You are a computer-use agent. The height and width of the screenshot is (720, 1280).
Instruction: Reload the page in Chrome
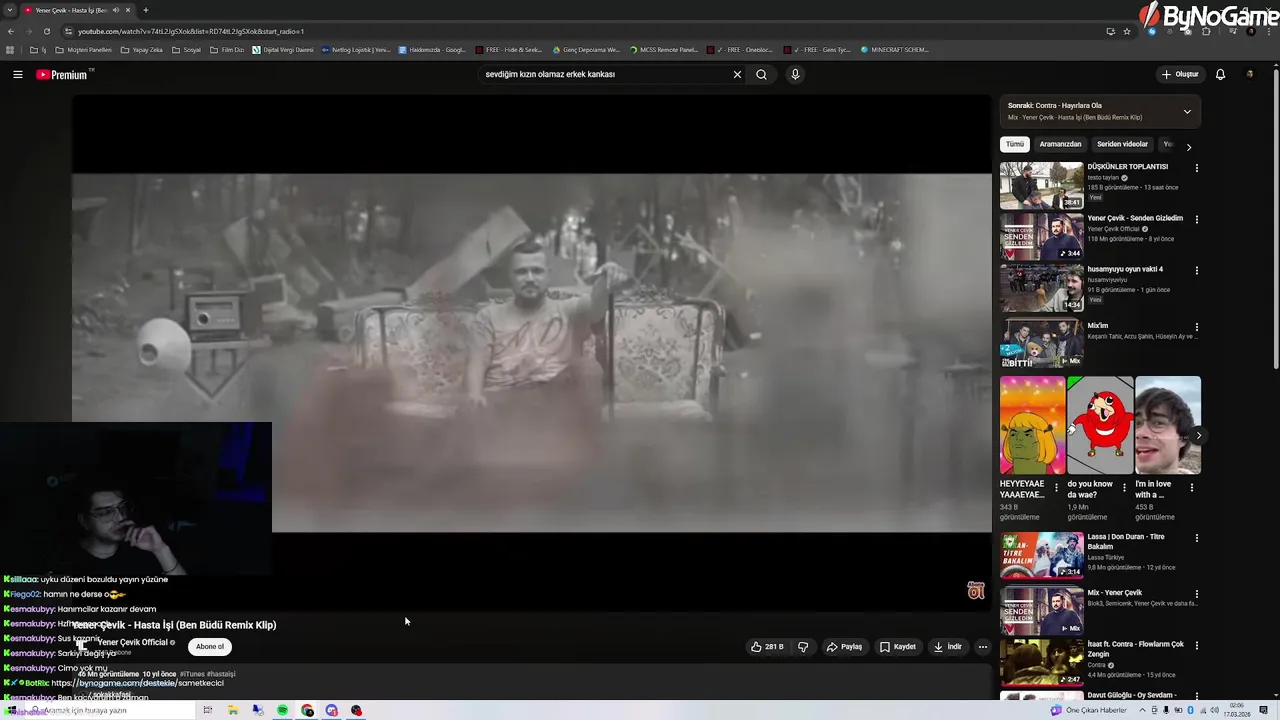tap(47, 31)
